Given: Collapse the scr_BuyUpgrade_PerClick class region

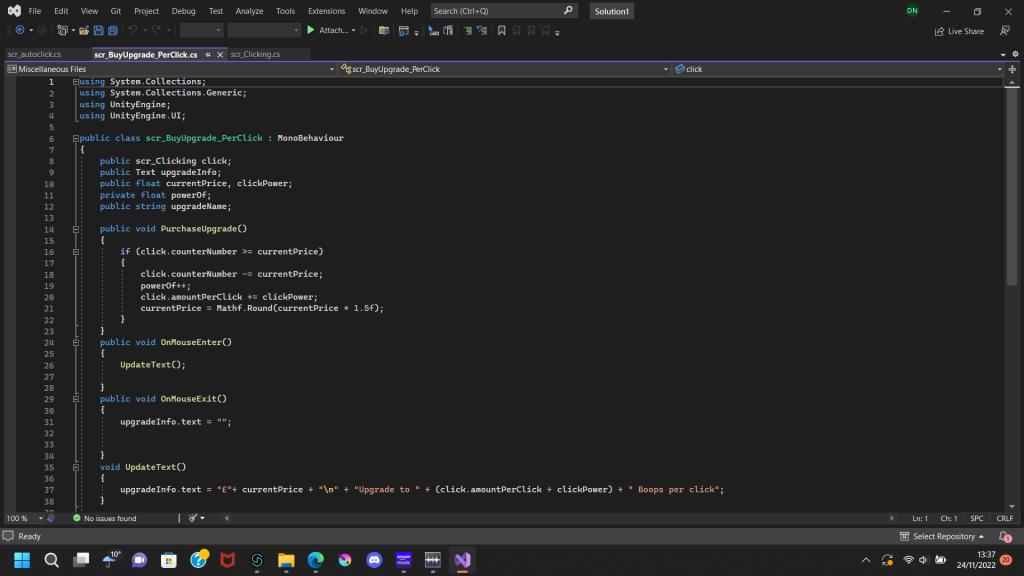Looking at the screenshot, I should point(74,138).
